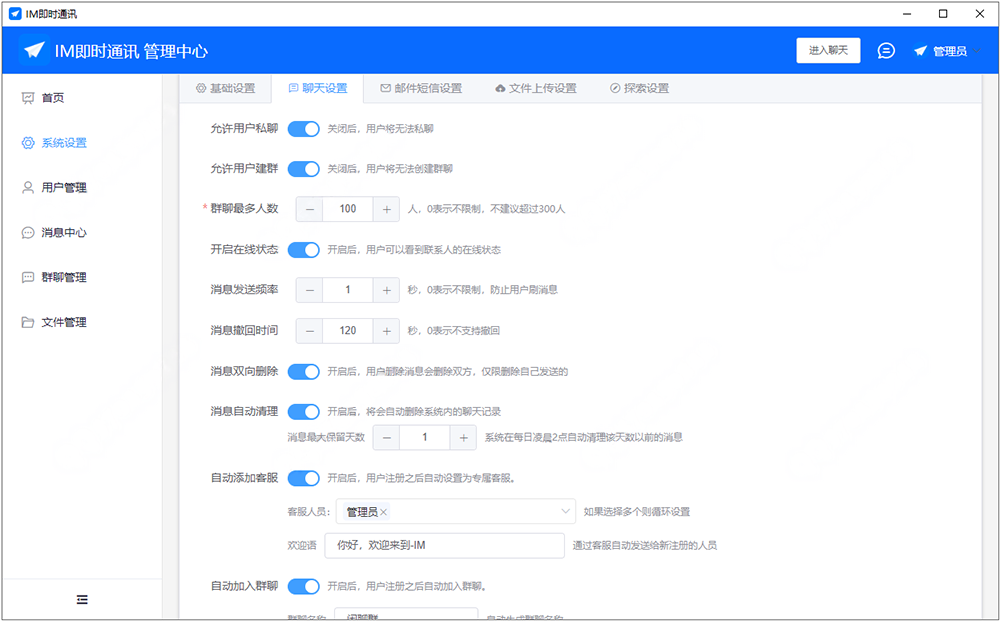1000x621 pixels.
Task: Increase 群聊最多人数 with the plus button
Action: coord(386,209)
